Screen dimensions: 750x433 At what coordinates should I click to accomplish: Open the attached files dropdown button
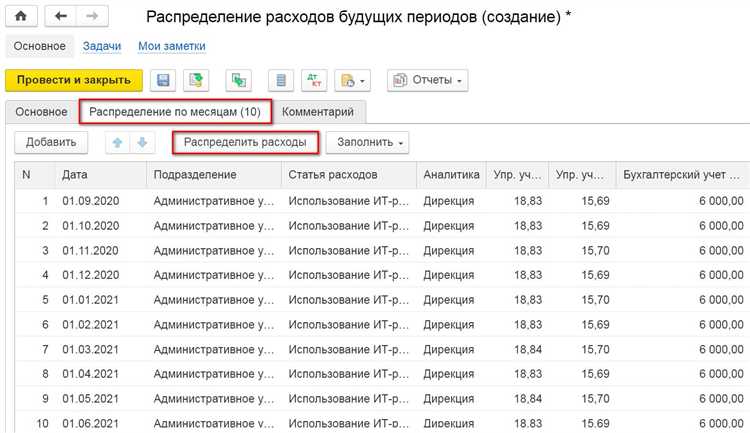click(353, 80)
